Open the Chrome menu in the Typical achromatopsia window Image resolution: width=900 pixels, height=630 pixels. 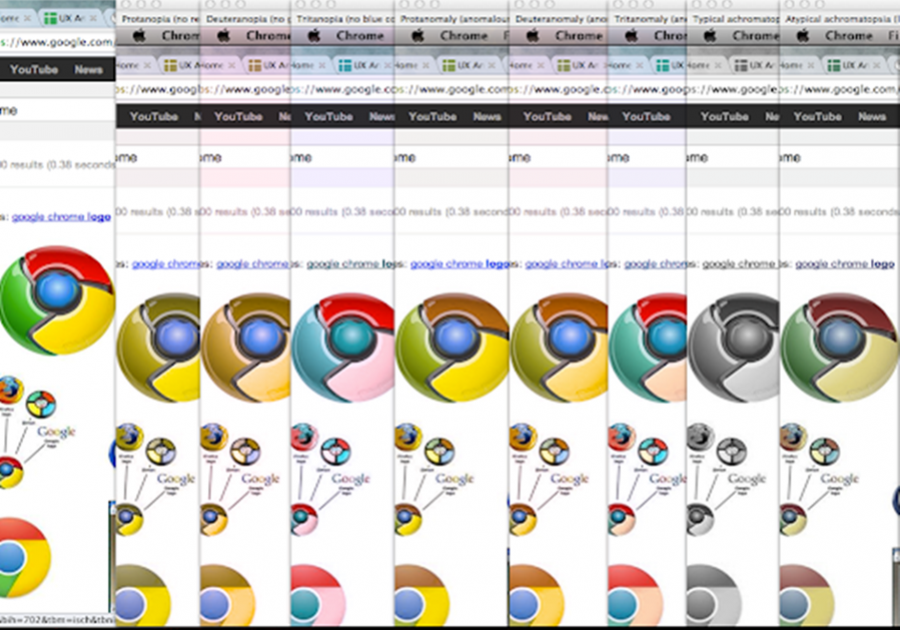755,36
